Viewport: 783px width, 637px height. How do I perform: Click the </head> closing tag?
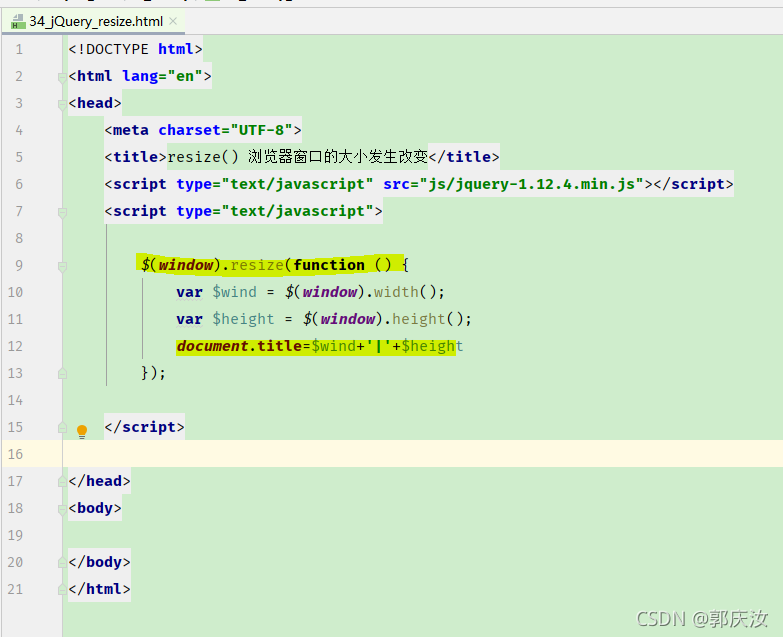(99, 481)
